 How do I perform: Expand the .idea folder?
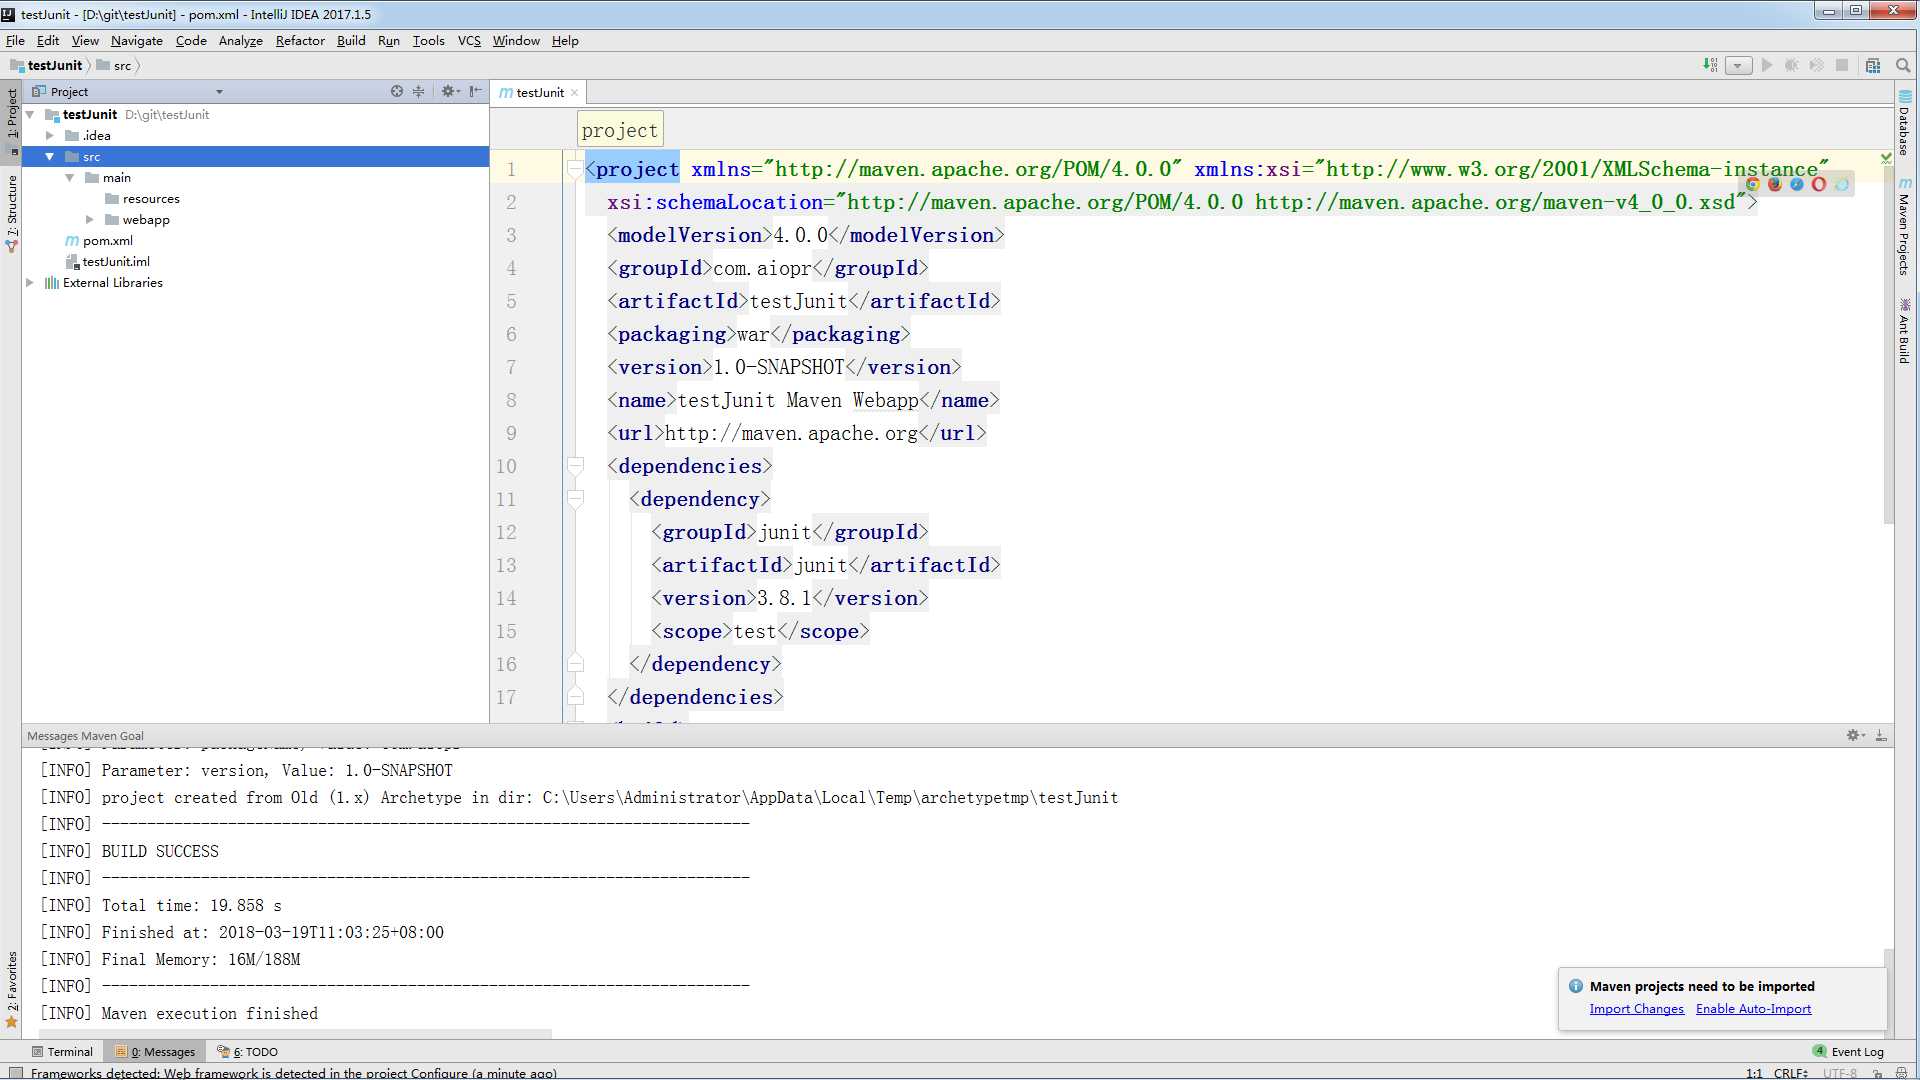coord(49,135)
